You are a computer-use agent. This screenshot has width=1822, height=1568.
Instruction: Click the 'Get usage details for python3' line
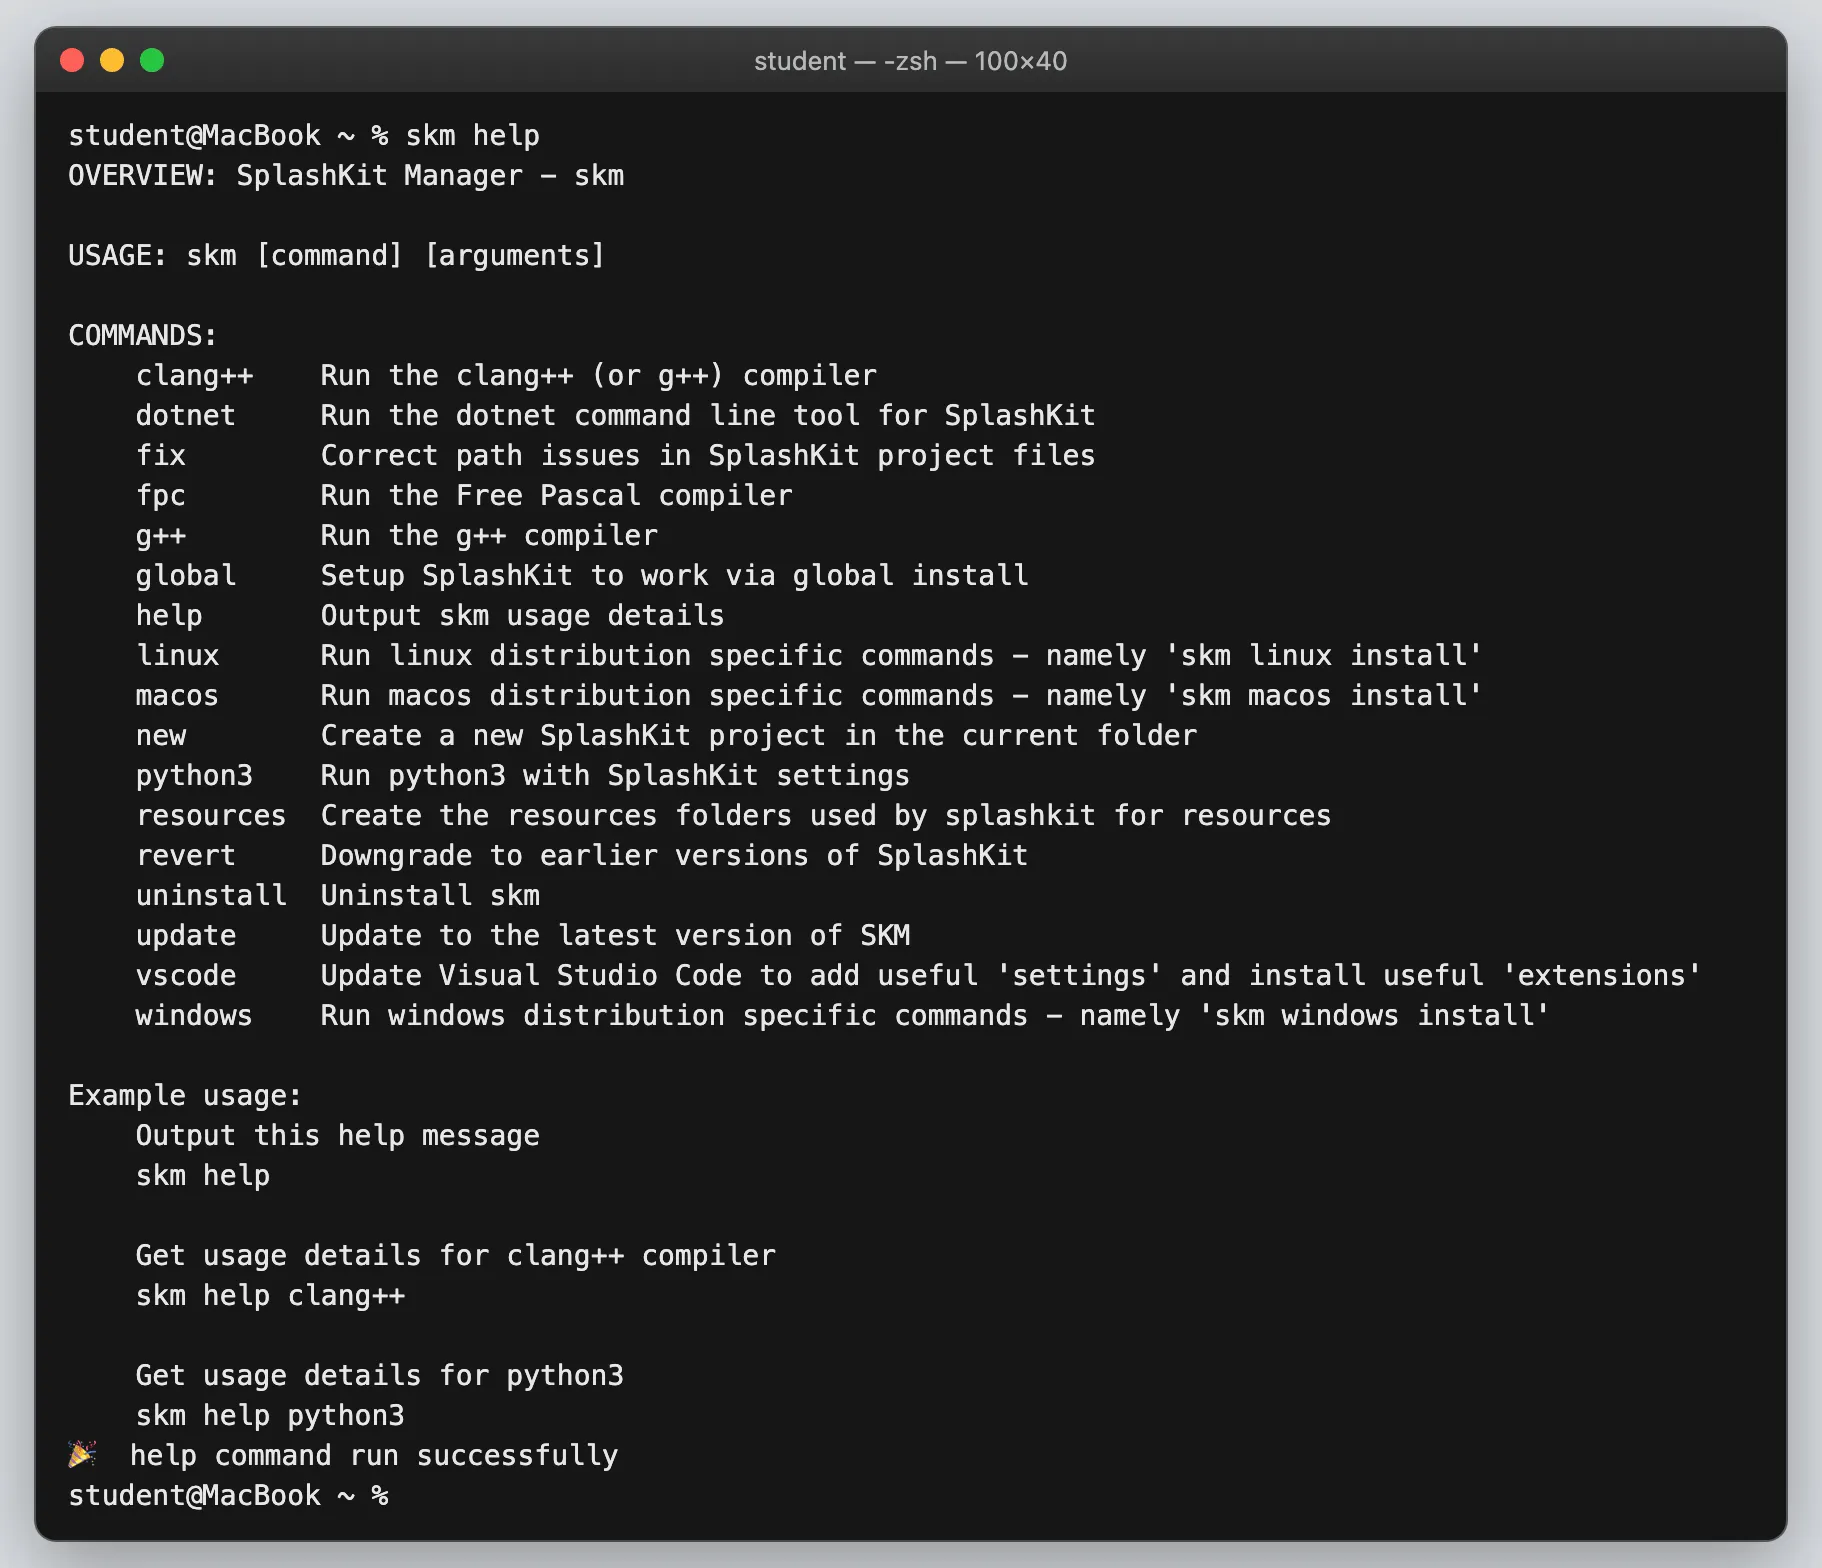coord(380,1376)
